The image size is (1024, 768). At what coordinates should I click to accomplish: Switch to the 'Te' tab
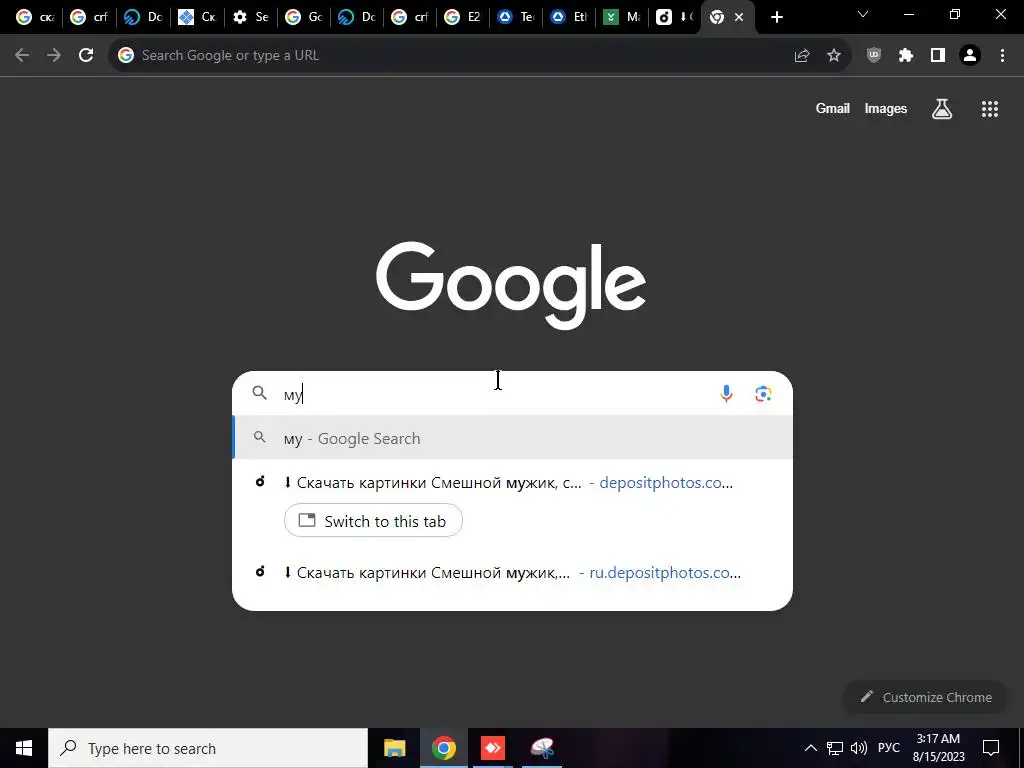tap(516, 17)
